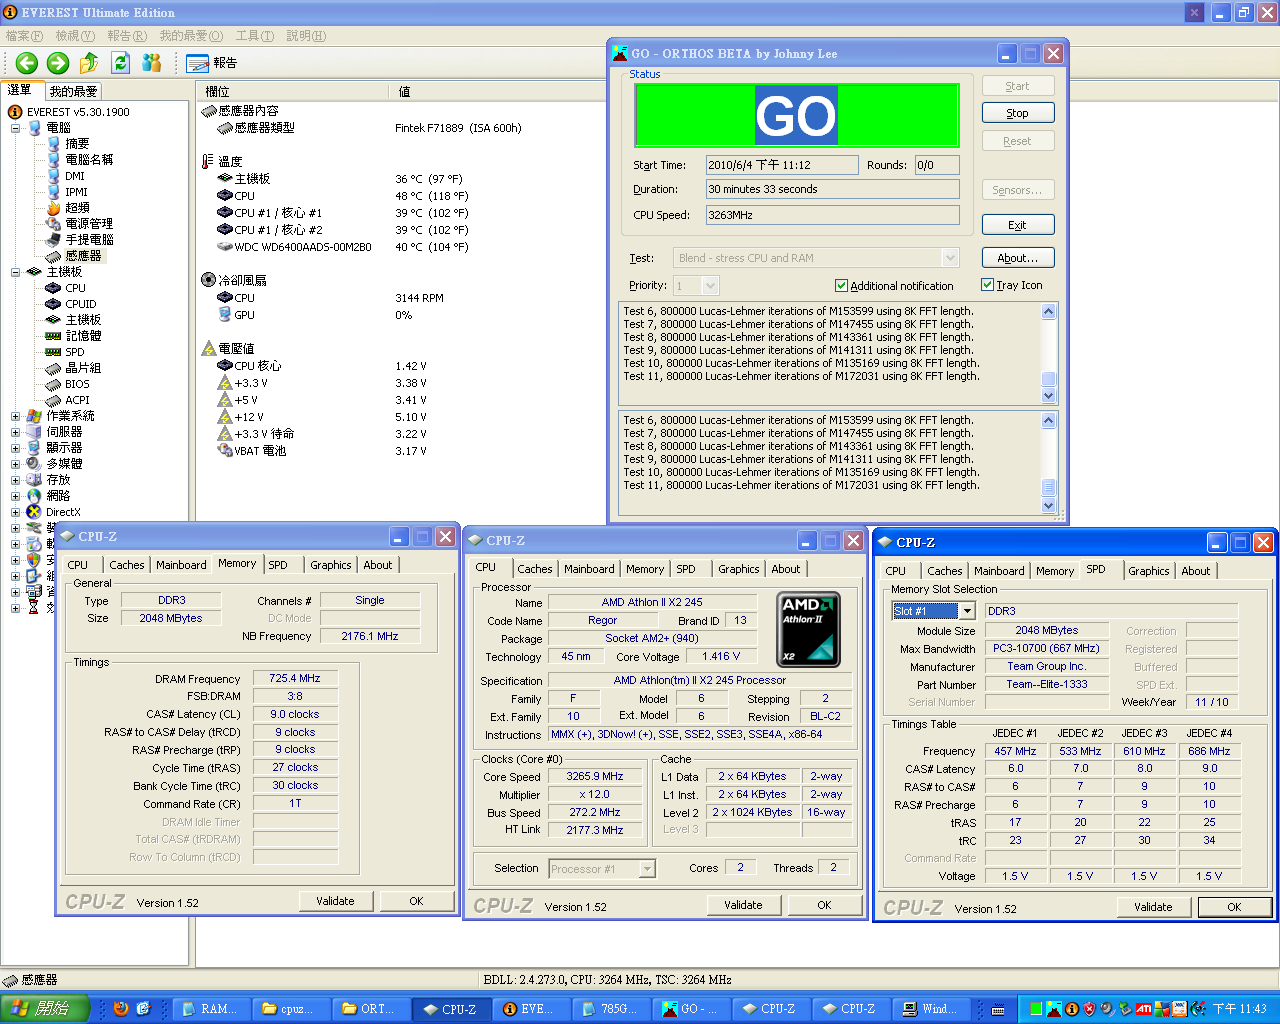Click the About... button in ORTHOS
1280x1024 pixels.
click(x=1017, y=258)
